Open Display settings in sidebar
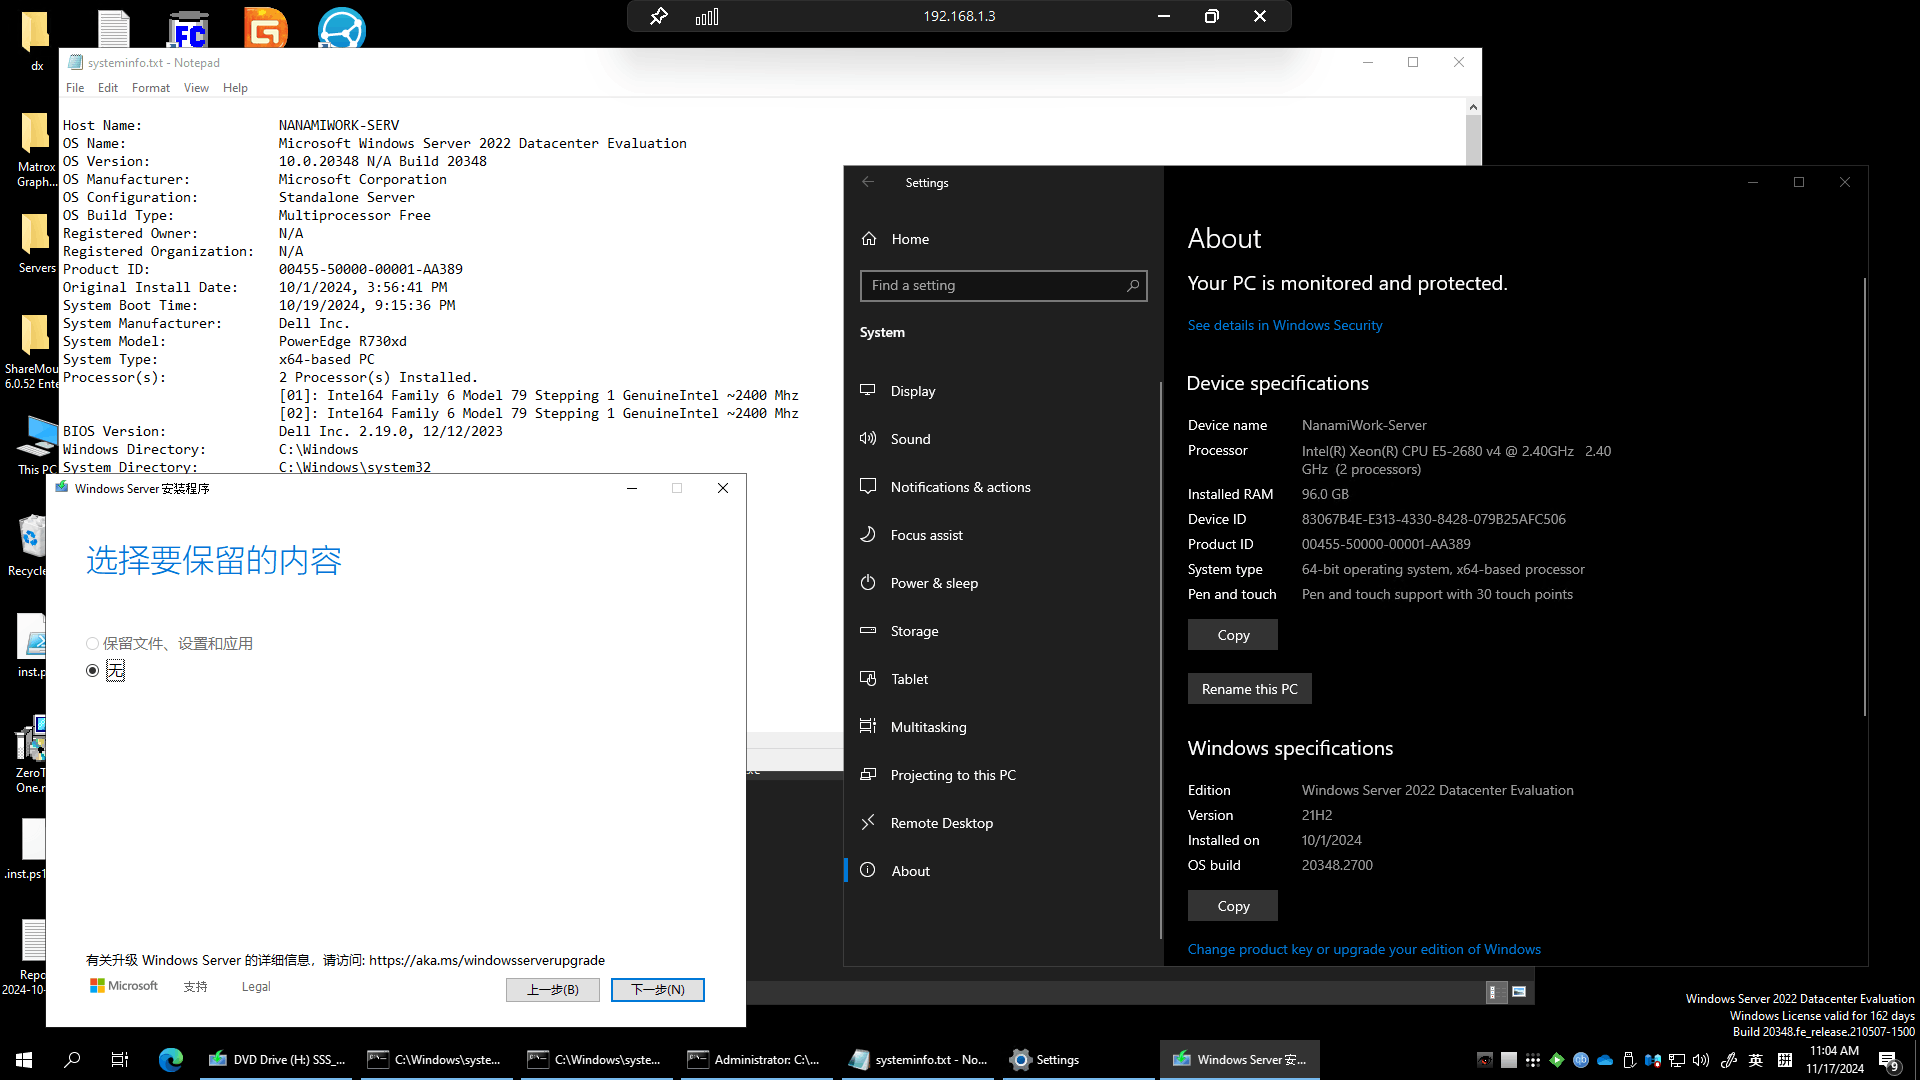This screenshot has width=1920, height=1080. pos(912,391)
